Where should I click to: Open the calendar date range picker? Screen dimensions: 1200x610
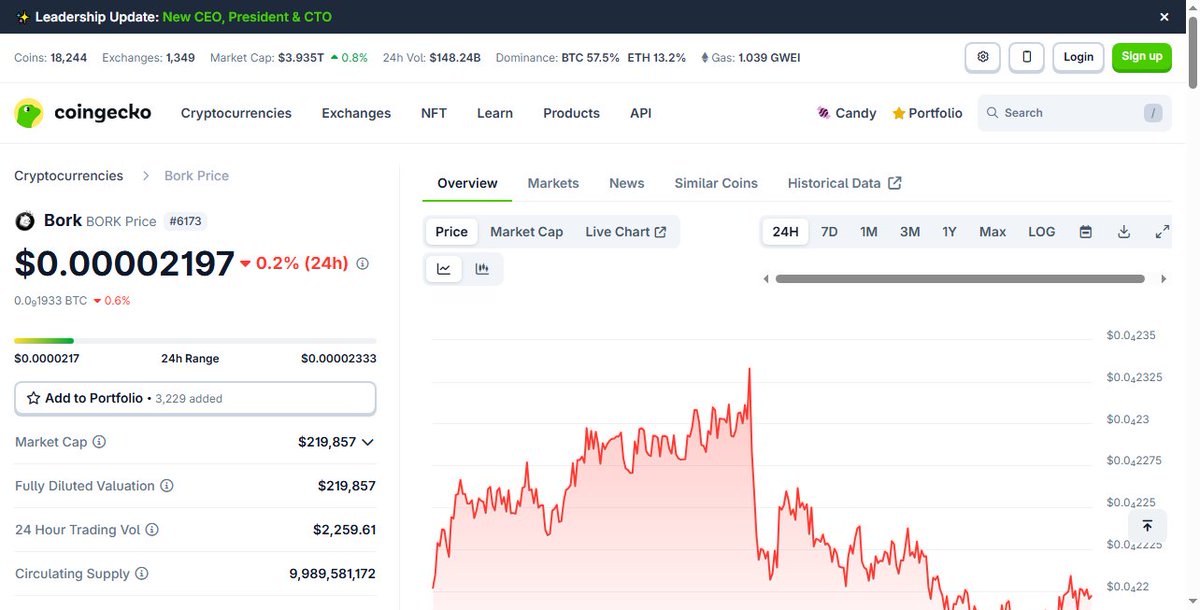[x=1085, y=231]
